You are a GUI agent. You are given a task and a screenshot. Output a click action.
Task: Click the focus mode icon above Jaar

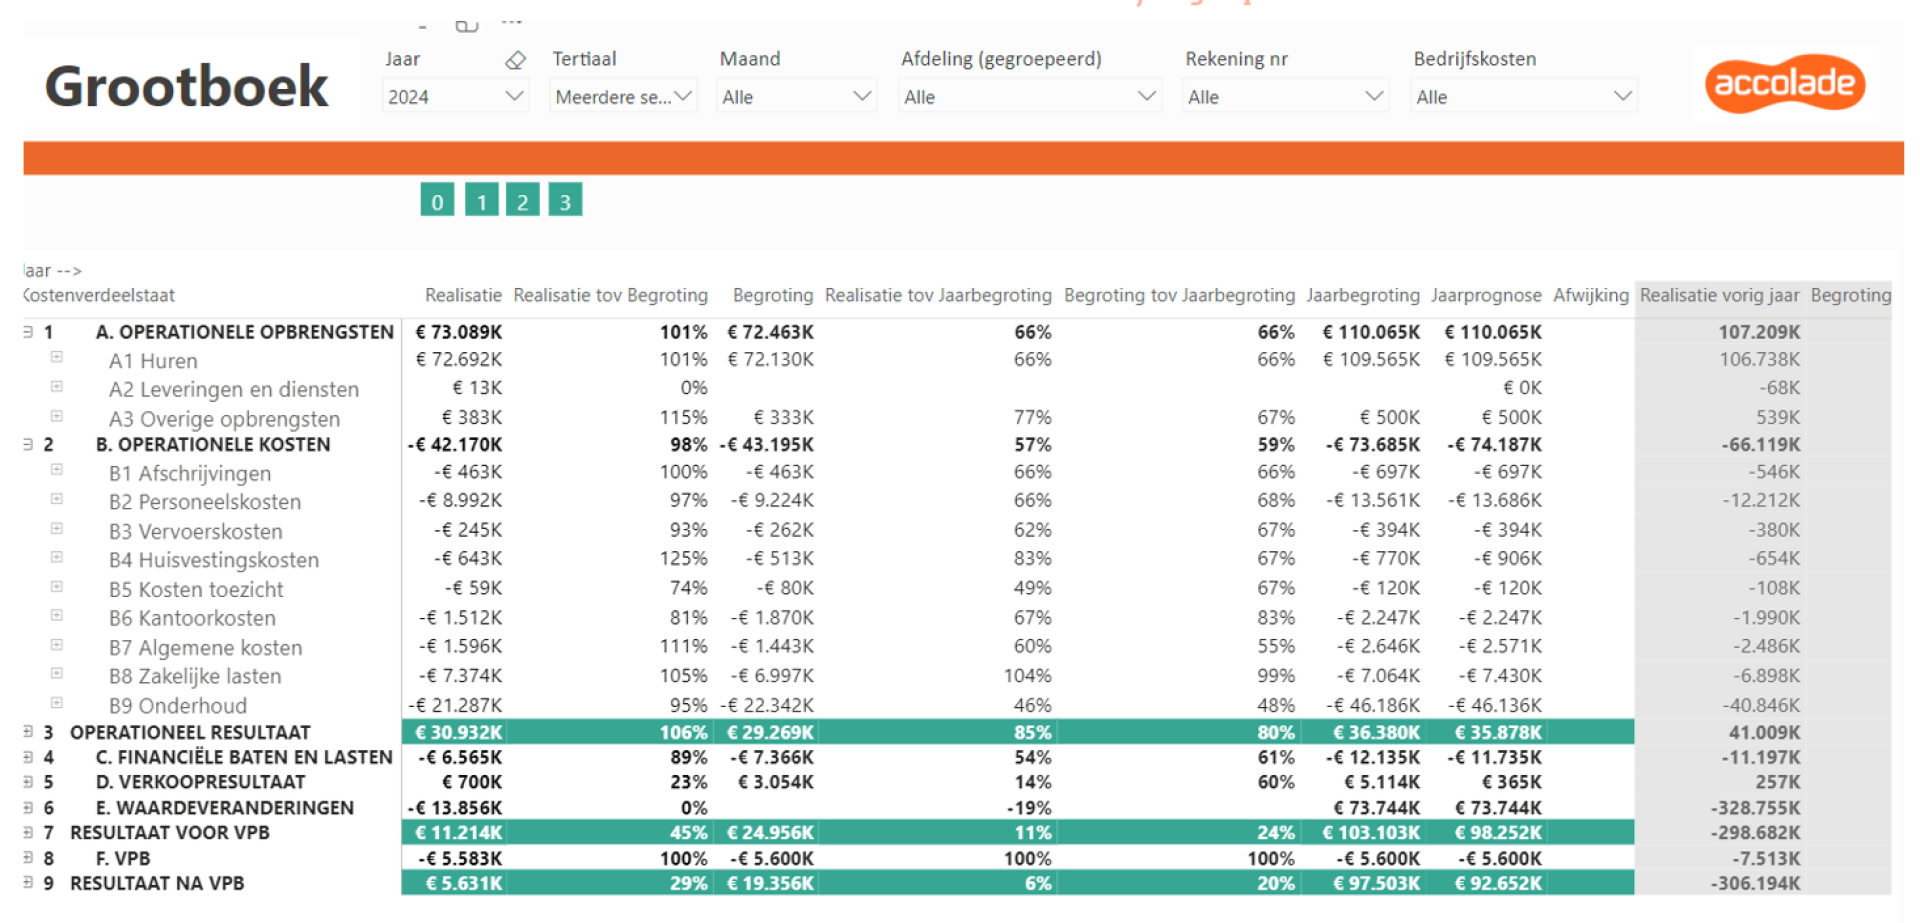(466, 25)
